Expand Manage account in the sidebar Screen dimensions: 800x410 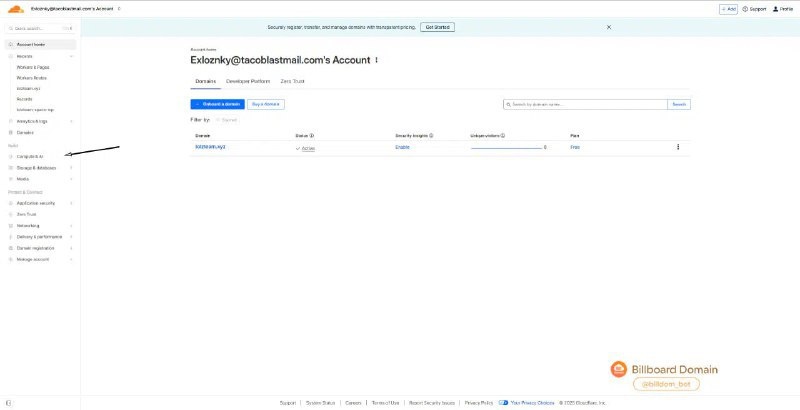[40, 259]
